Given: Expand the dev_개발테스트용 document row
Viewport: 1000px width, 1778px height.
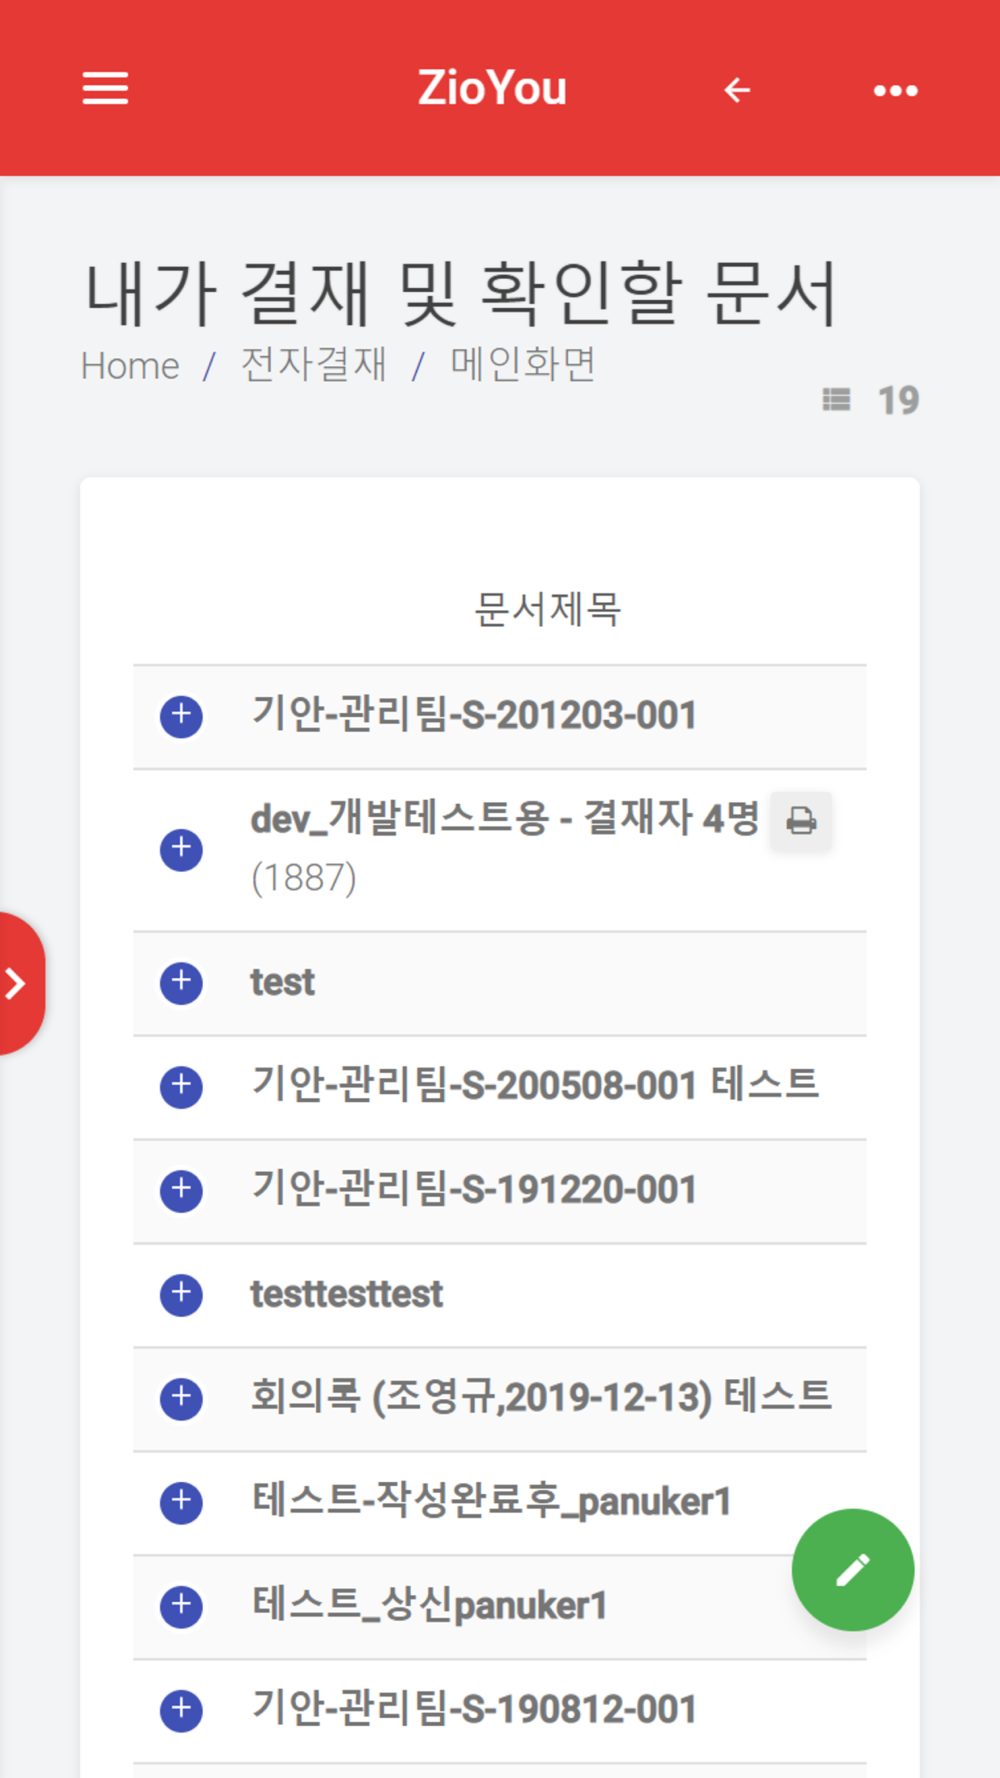Looking at the screenshot, I should [x=181, y=849].
